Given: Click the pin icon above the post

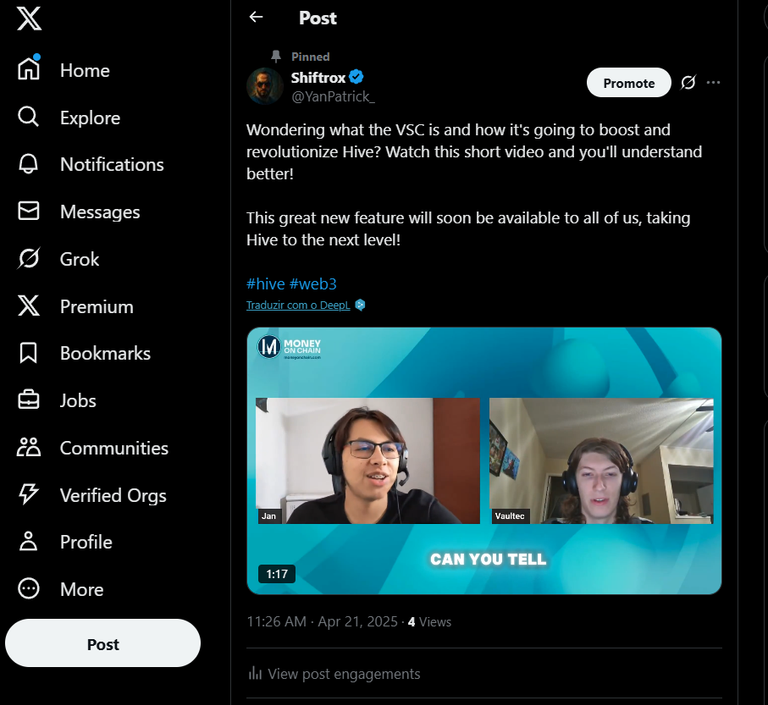Looking at the screenshot, I should click(276, 56).
